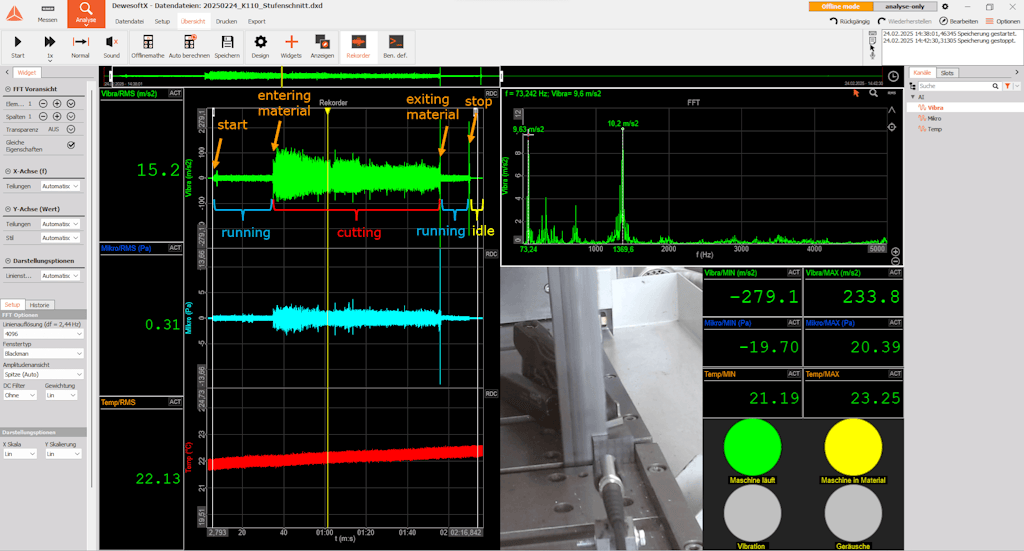The width and height of the screenshot is (1024, 551).
Task: Open Amplitudenansicht dropdown
Action: coord(43,374)
